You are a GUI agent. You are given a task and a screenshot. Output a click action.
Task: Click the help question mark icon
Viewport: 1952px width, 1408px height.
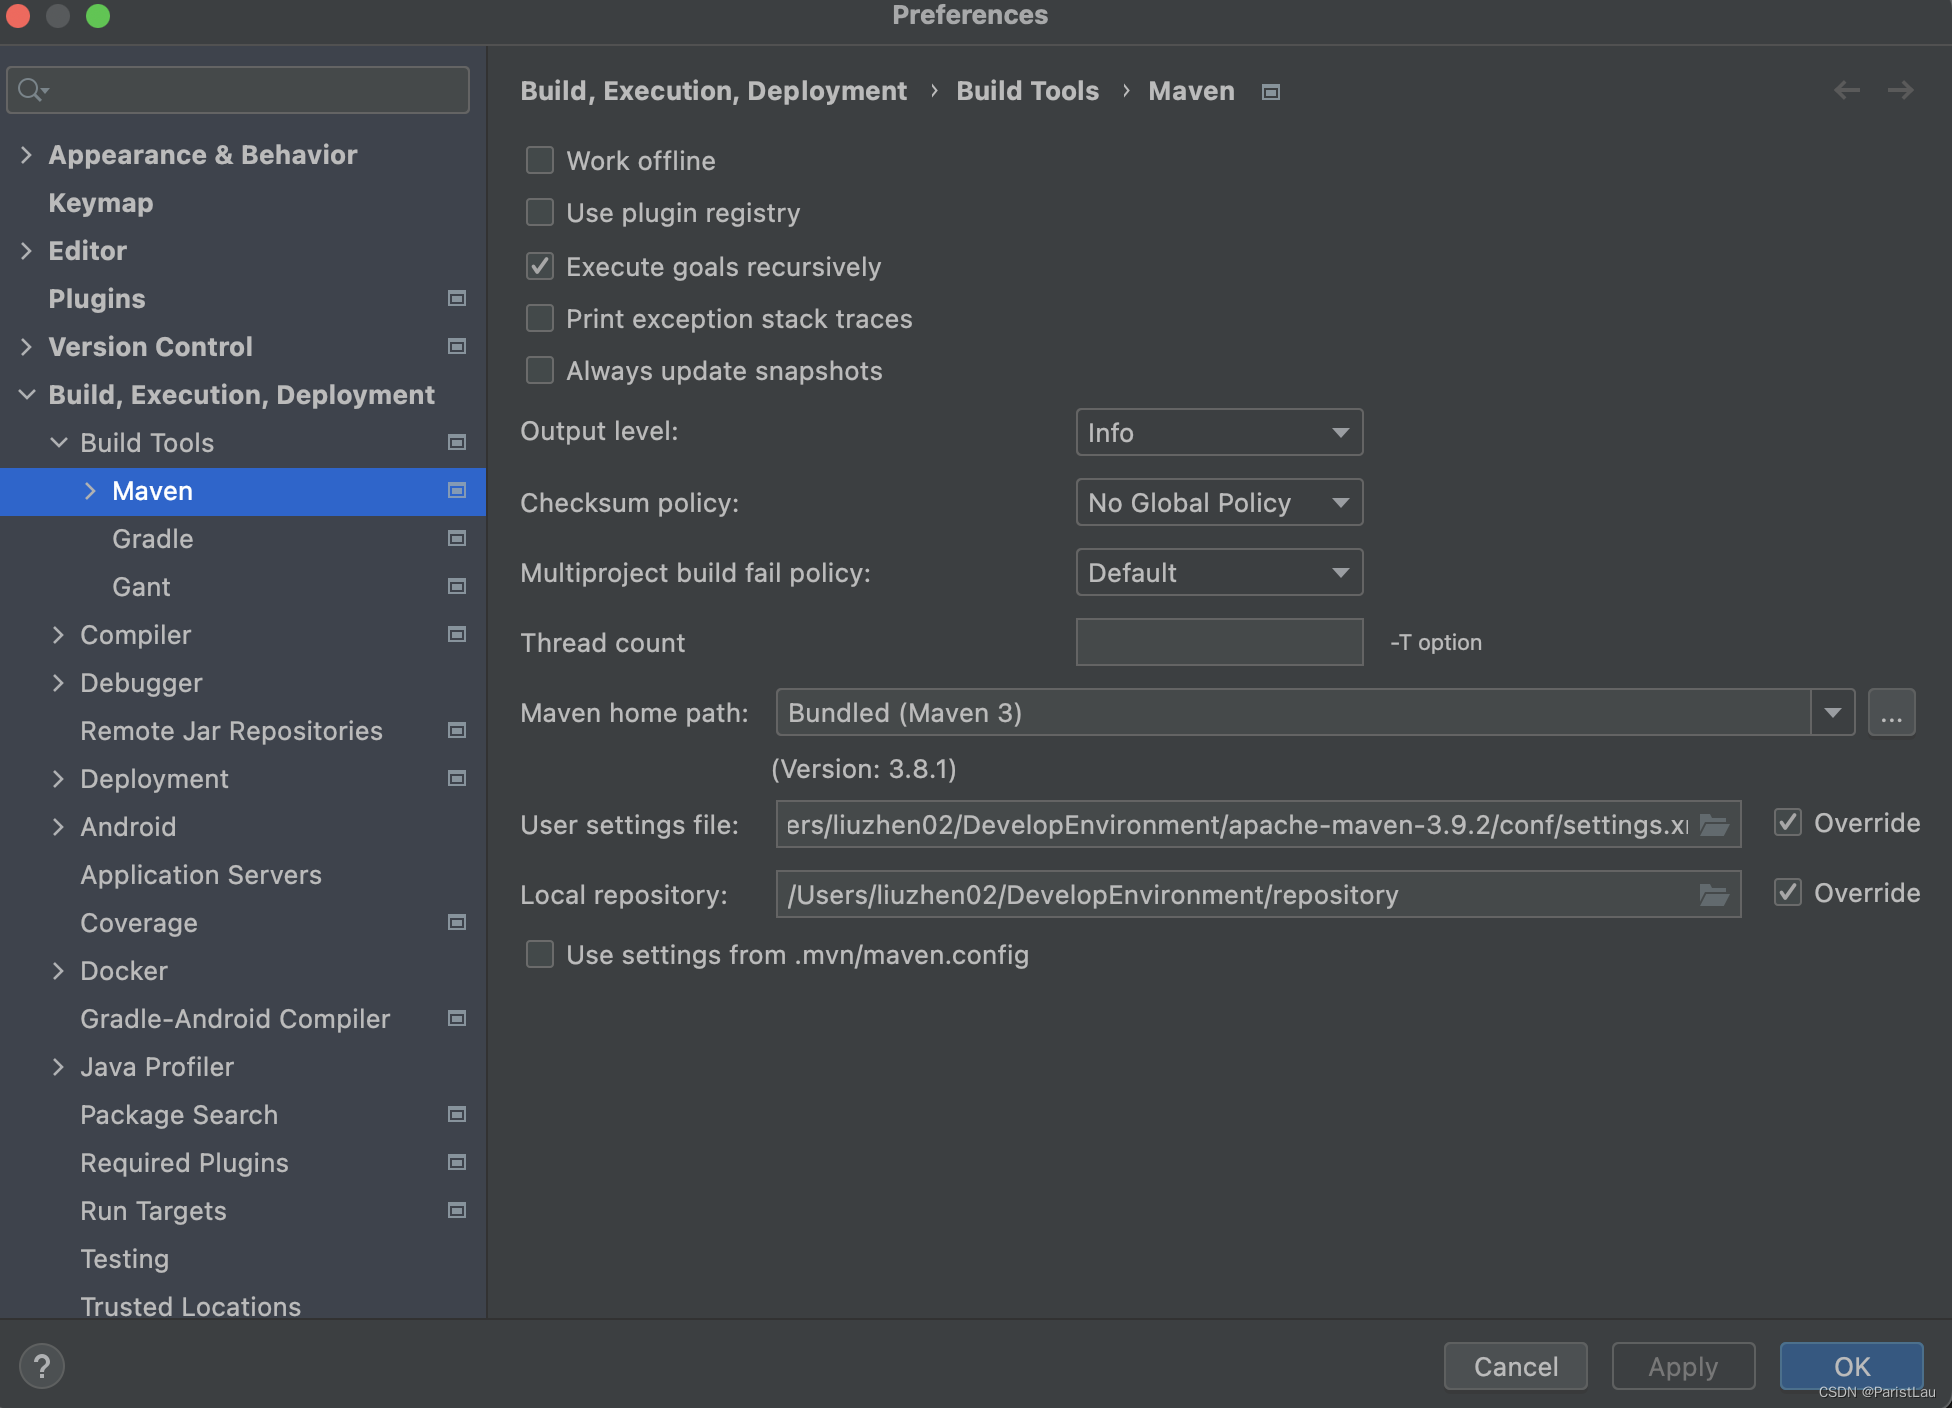click(42, 1366)
